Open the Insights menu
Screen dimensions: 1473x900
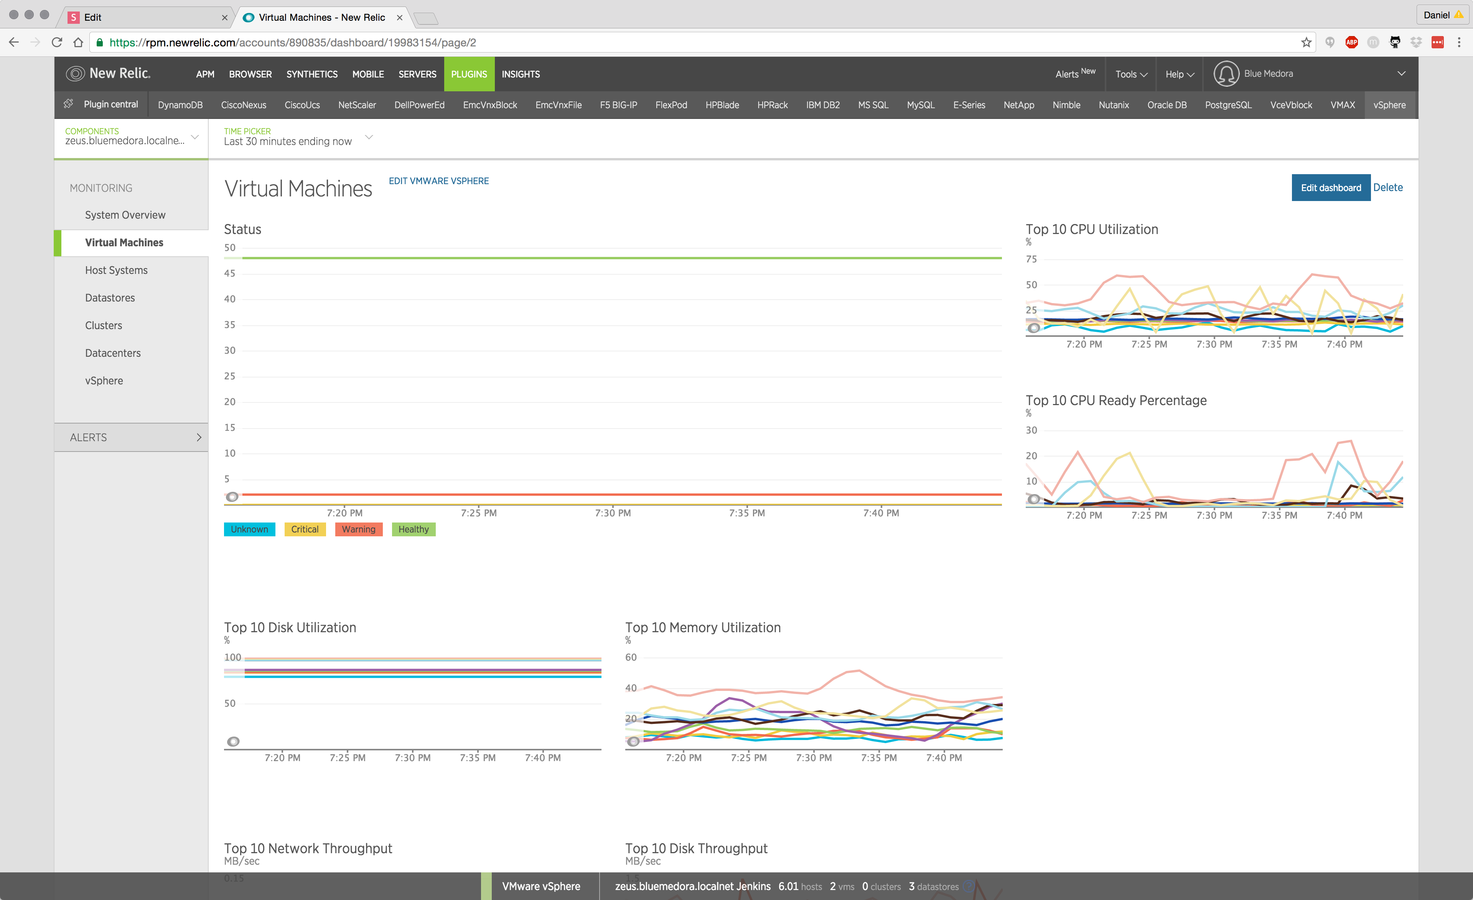click(x=521, y=74)
